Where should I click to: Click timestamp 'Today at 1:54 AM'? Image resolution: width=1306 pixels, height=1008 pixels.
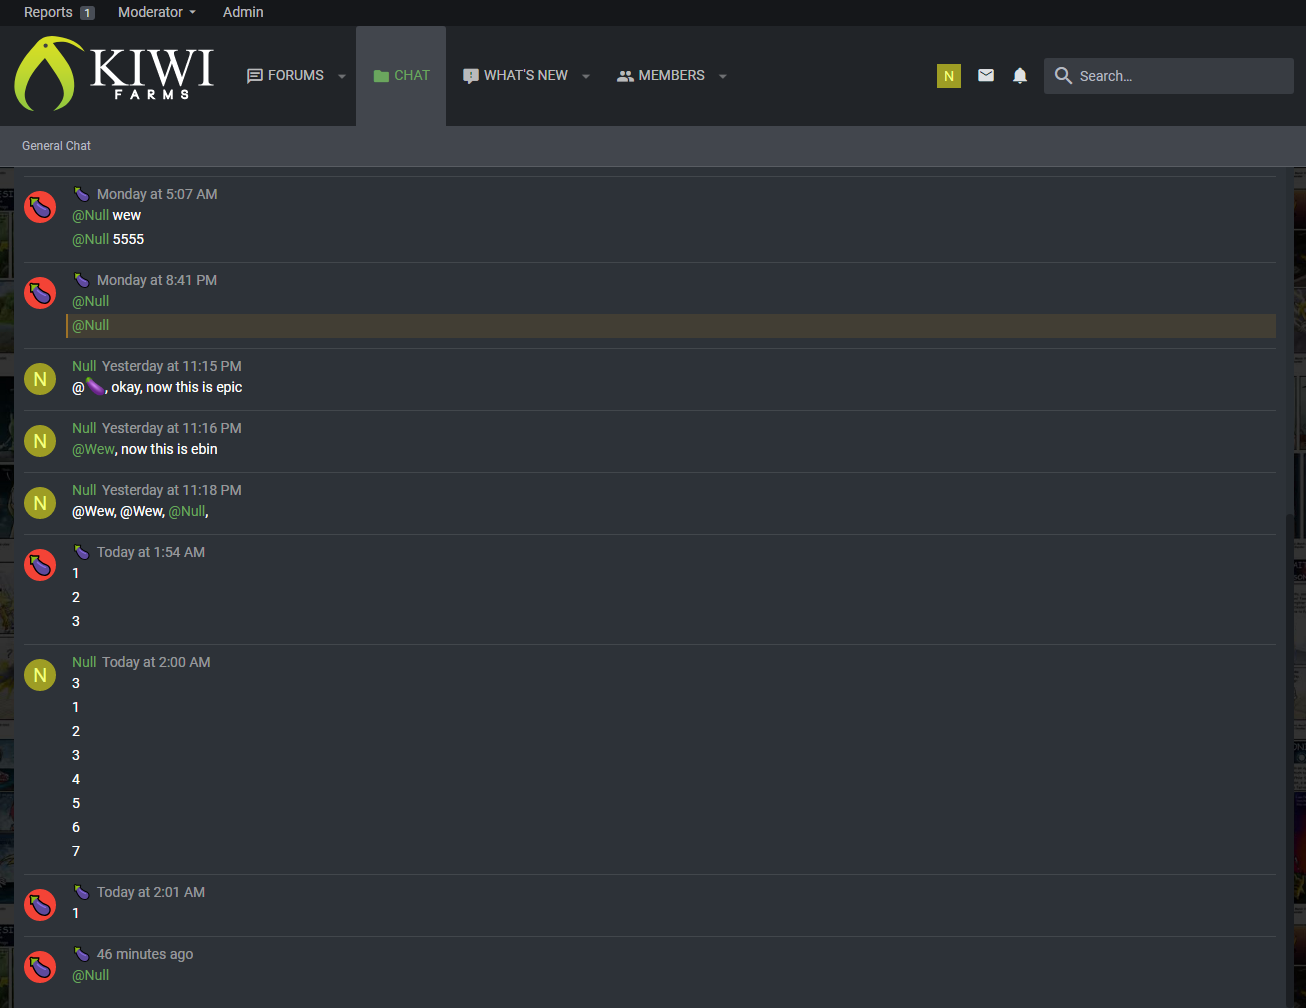151,552
